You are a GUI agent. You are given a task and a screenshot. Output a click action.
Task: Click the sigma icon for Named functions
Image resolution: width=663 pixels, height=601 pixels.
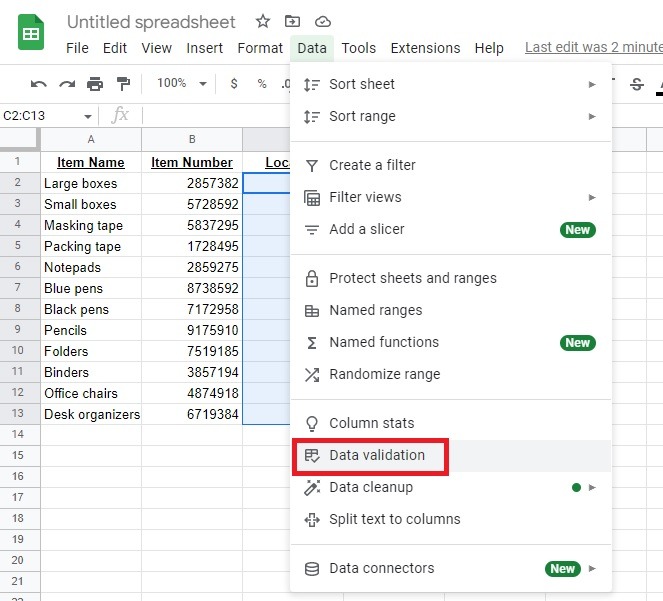point(312,343)
